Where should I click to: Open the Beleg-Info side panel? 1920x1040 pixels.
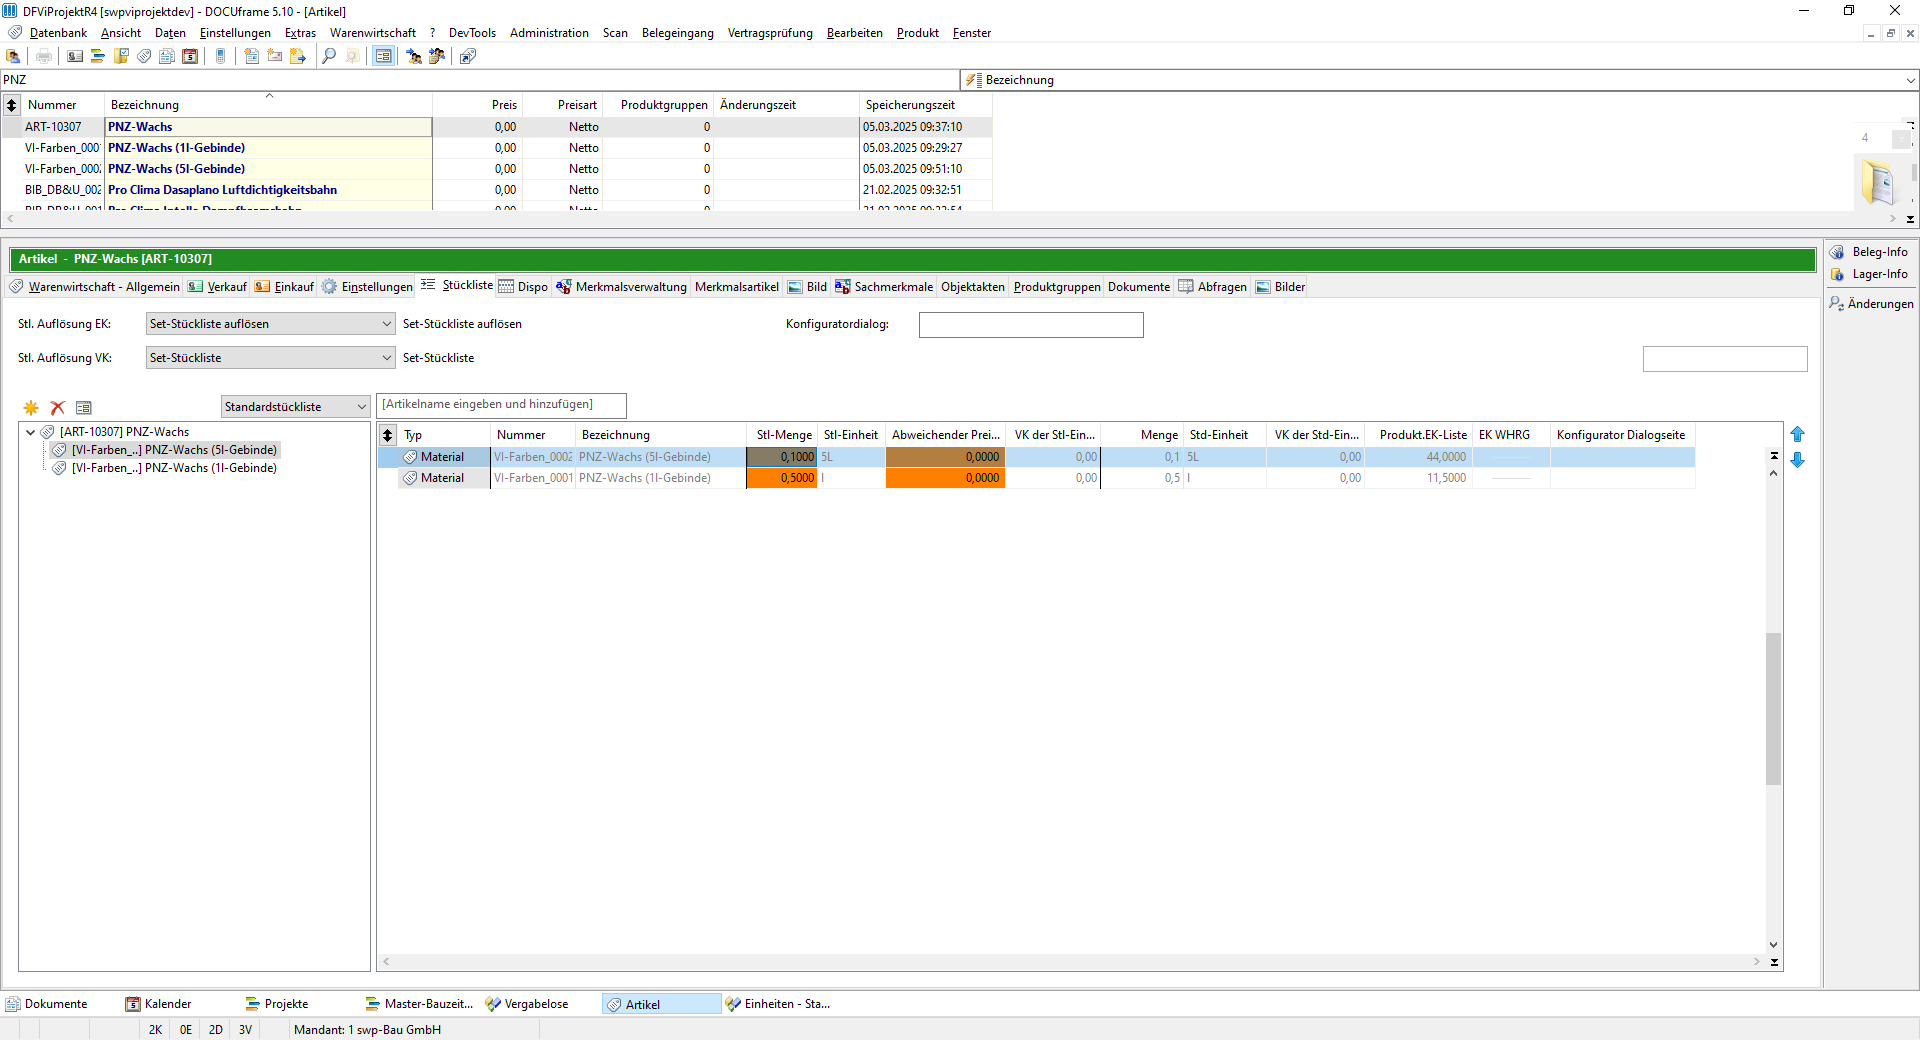click(x=1870, y=252)
